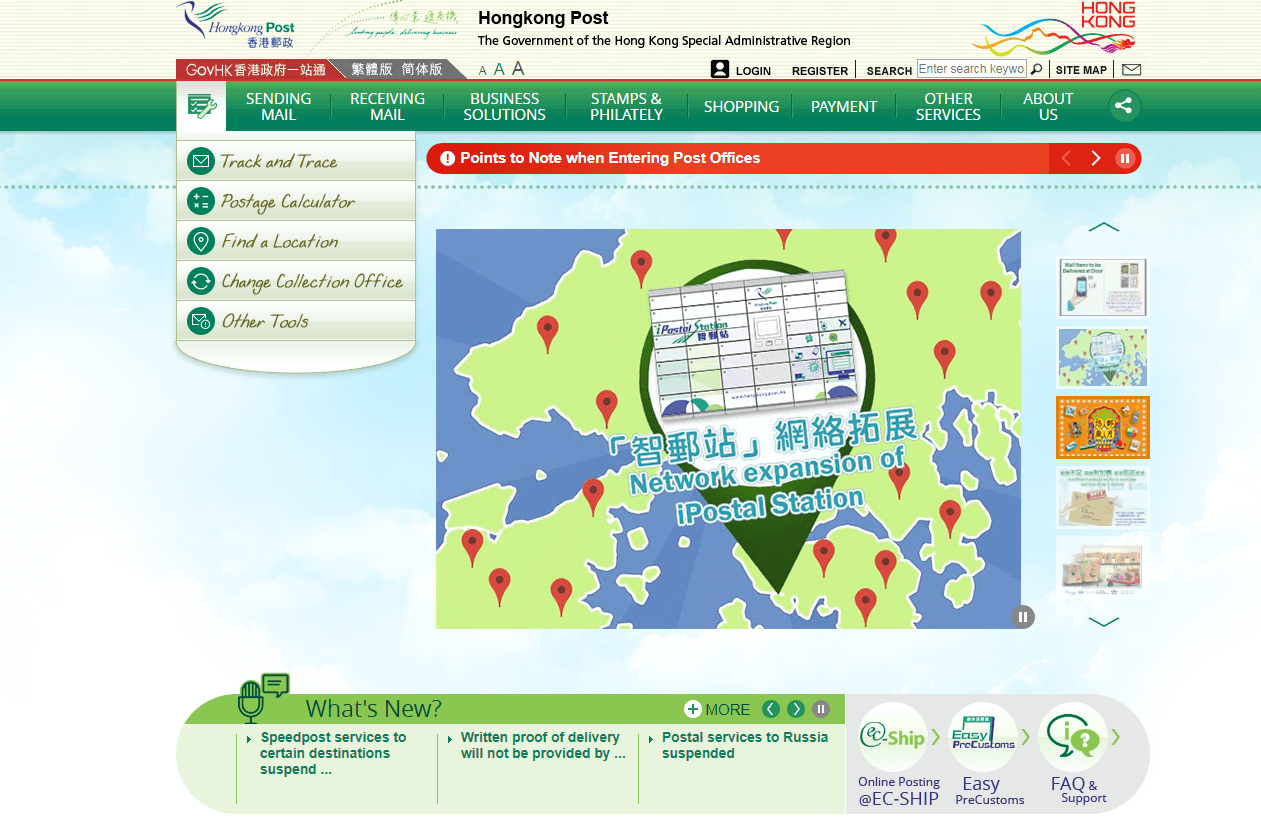The width and height of the screenshot is (1261, 823).
Task: Open the Business Solutions menu
Action: tap(504, 106)
